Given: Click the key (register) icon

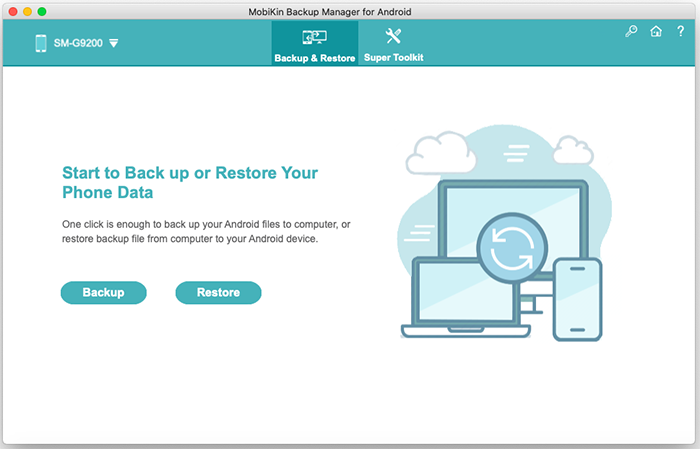Looking at the screenshot, I should click(x=631, y=31).
